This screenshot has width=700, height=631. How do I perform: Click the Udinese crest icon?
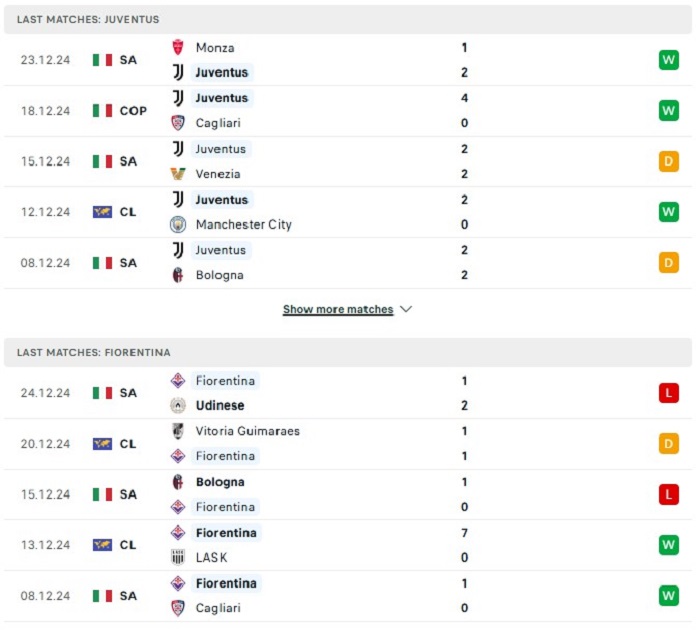(x=178, y=405)
